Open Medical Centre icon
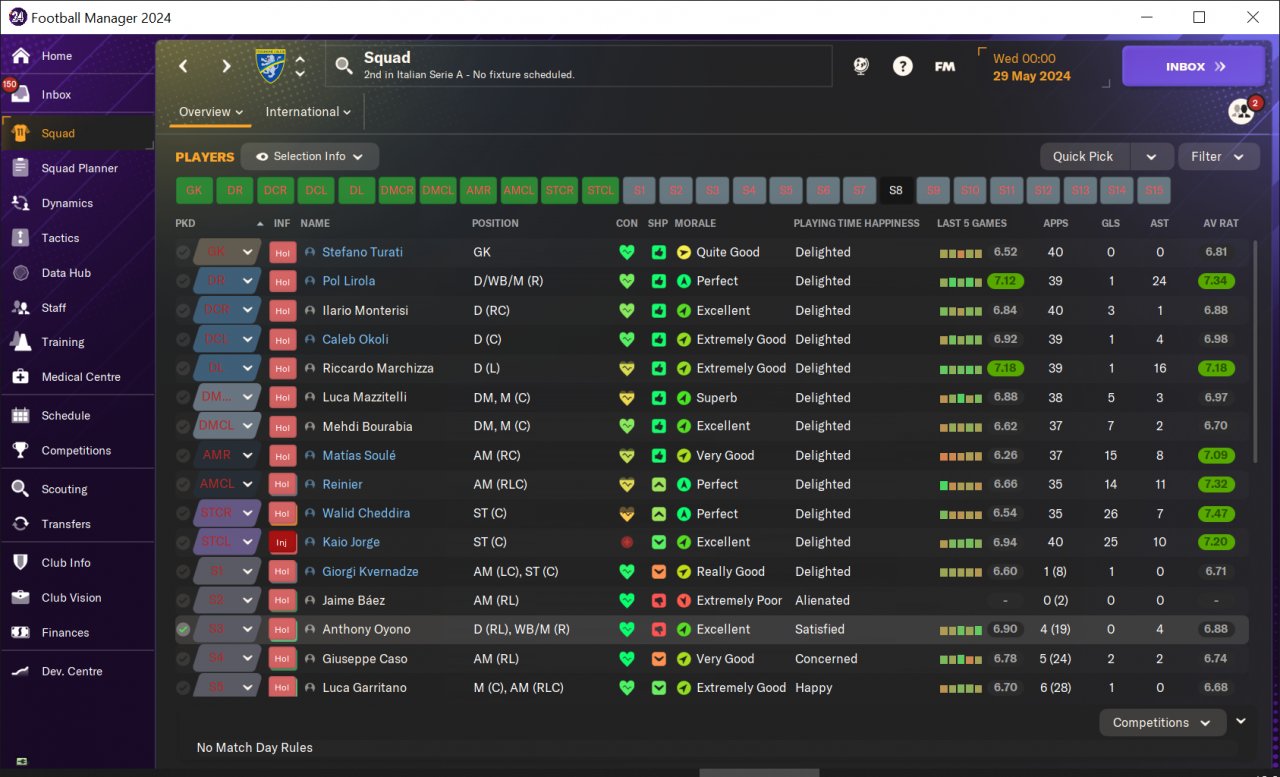This screenshot has width=1280, height=777. point(20,377)
